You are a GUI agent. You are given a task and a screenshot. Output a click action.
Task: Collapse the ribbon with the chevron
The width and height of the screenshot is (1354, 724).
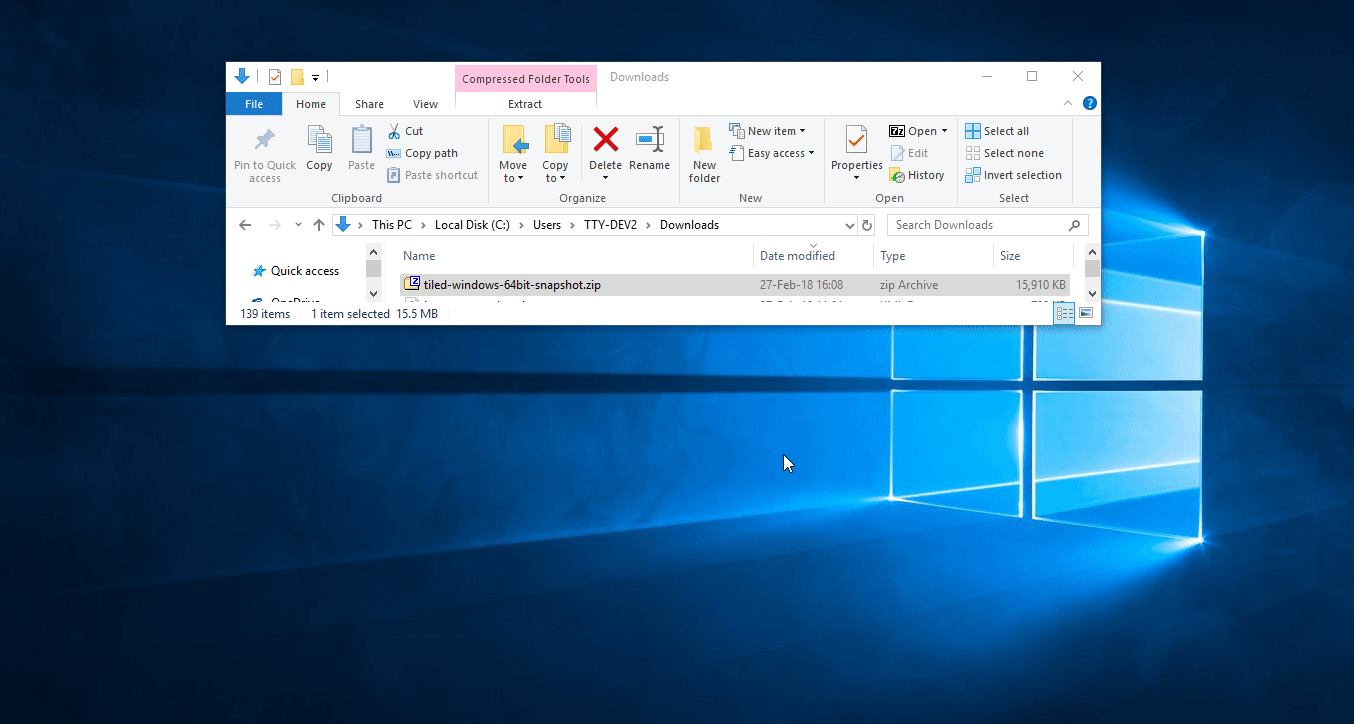[1068, 103]
